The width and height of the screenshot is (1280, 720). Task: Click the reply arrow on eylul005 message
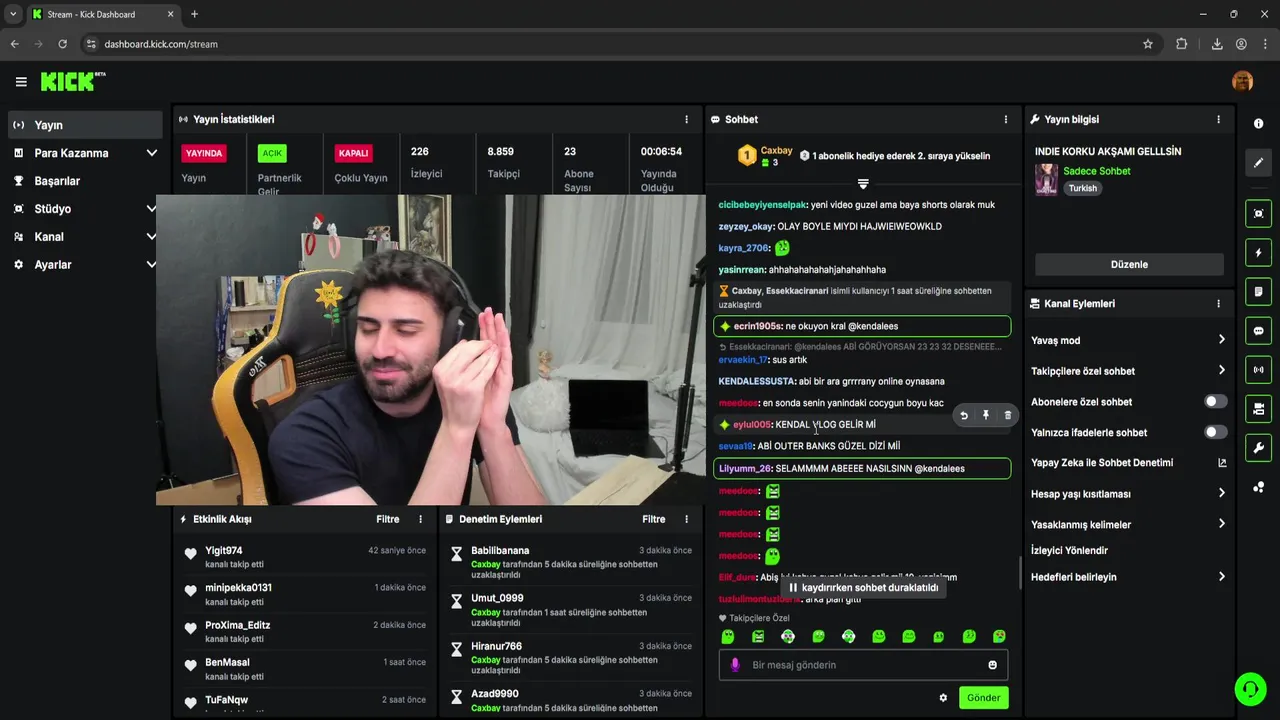pyautogui.click(x=964, y=415)
